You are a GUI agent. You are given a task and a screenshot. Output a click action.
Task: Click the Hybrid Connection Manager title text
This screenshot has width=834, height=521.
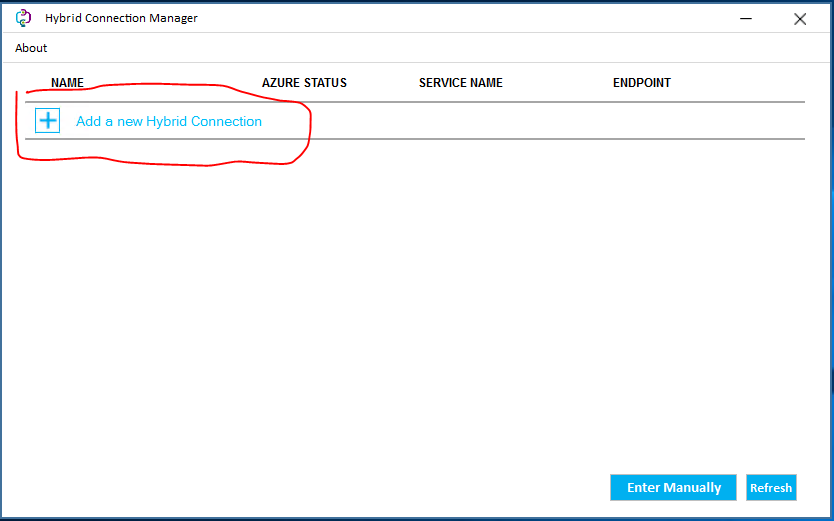121,18
